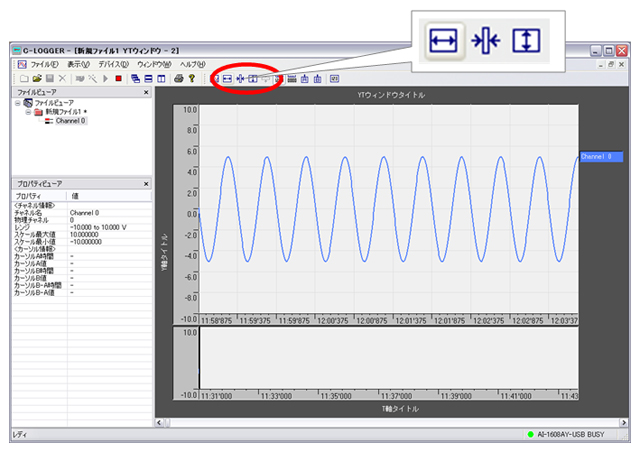The height and width of the screenshot is (452, 640).
Task: Close the ファイルビューア panel
Action: point(146,92)
